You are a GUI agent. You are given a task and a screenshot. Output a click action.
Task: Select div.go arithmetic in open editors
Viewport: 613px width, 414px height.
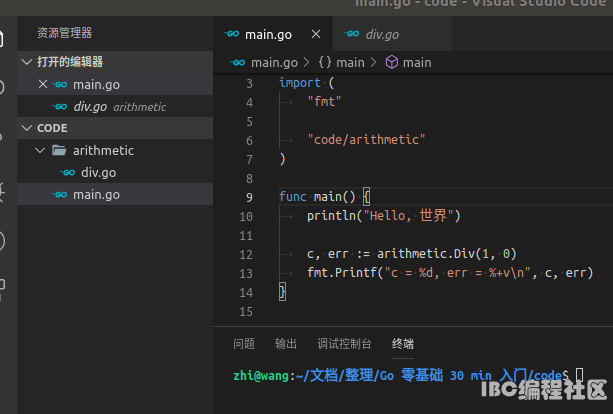click(x=115, y=106)
